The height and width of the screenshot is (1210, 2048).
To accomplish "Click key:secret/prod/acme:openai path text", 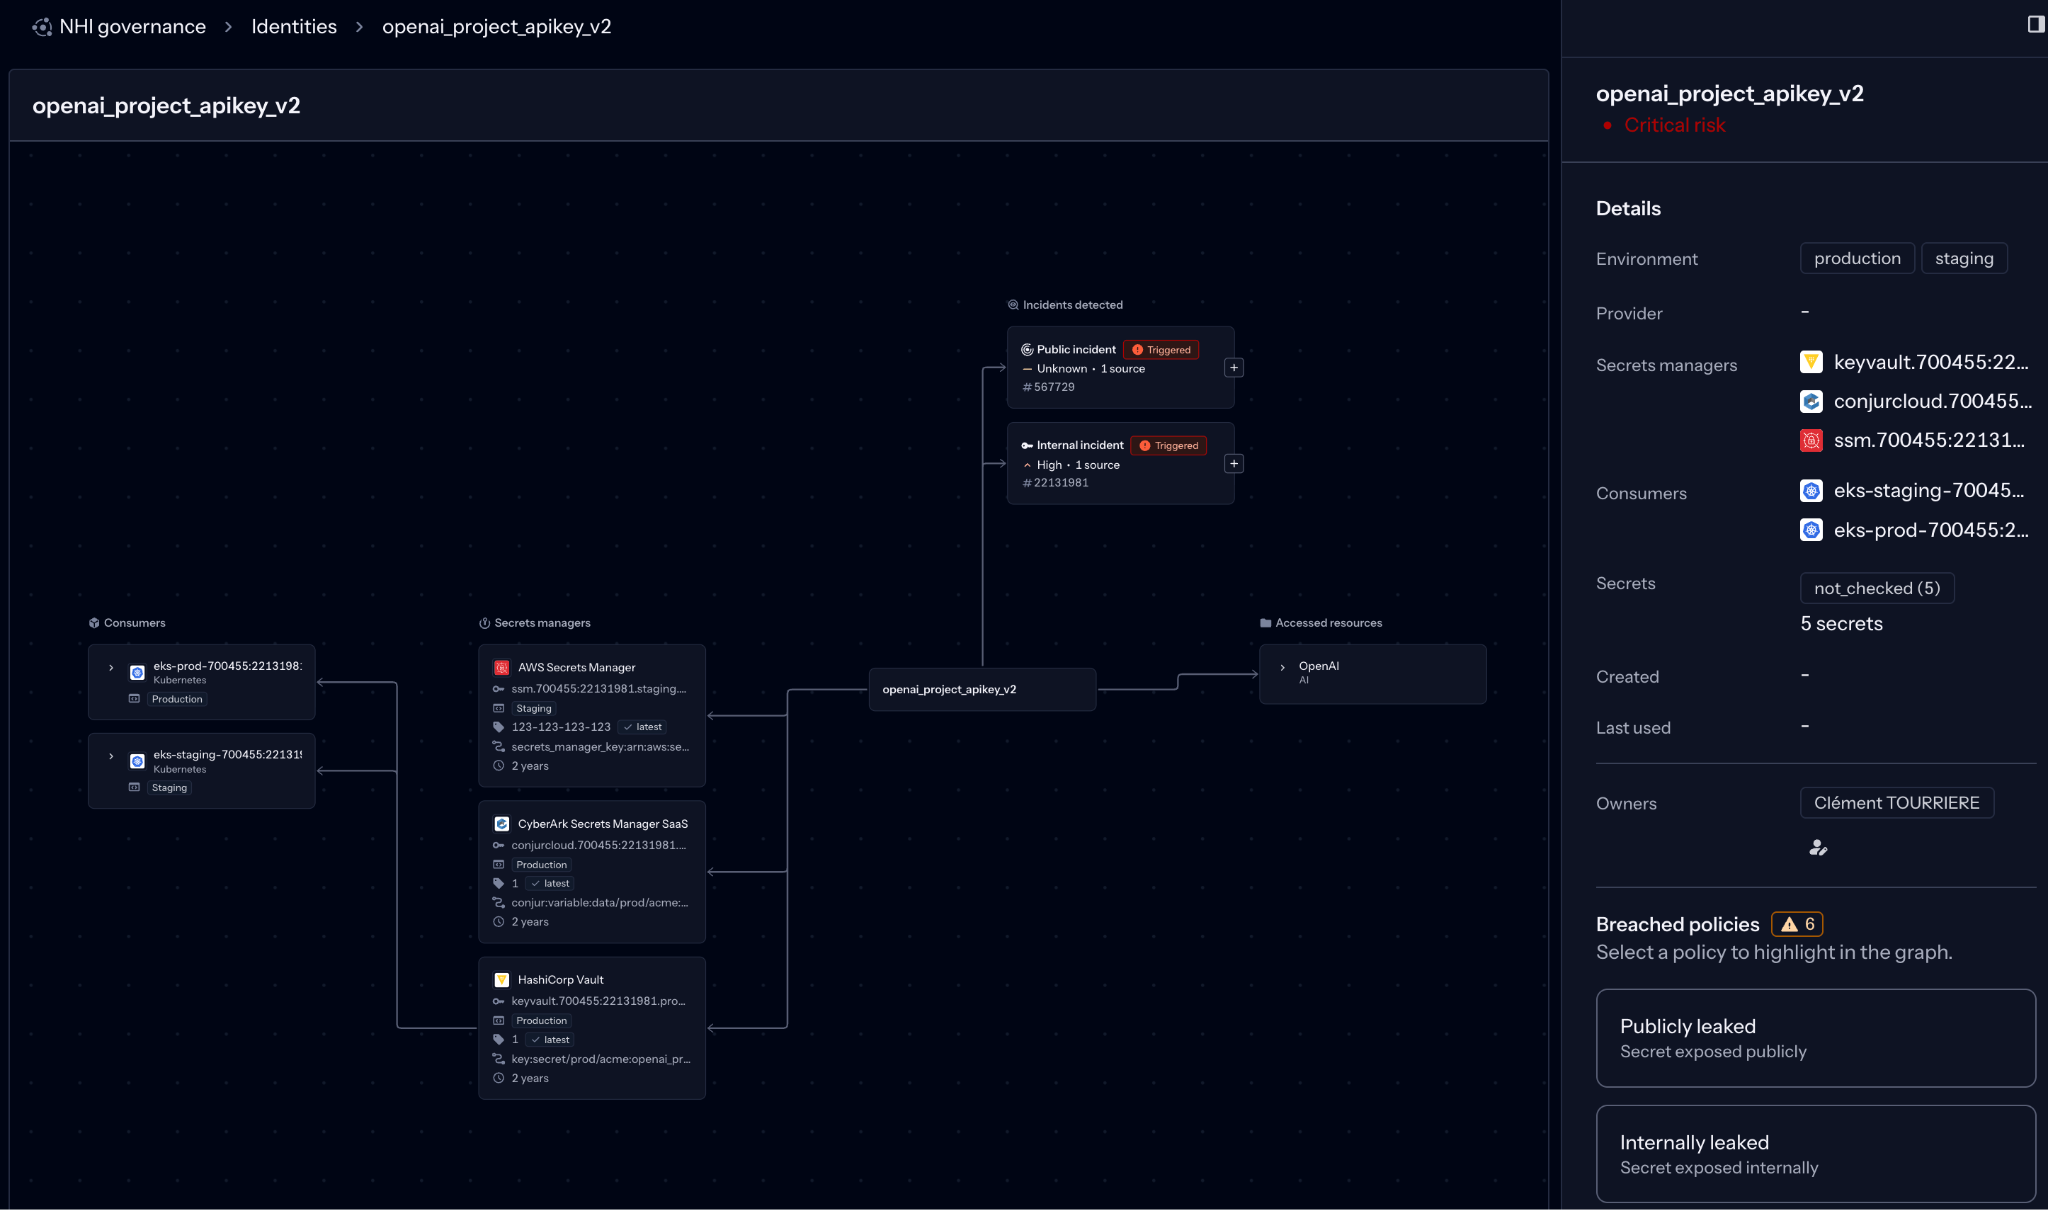I will [601, 1059].
